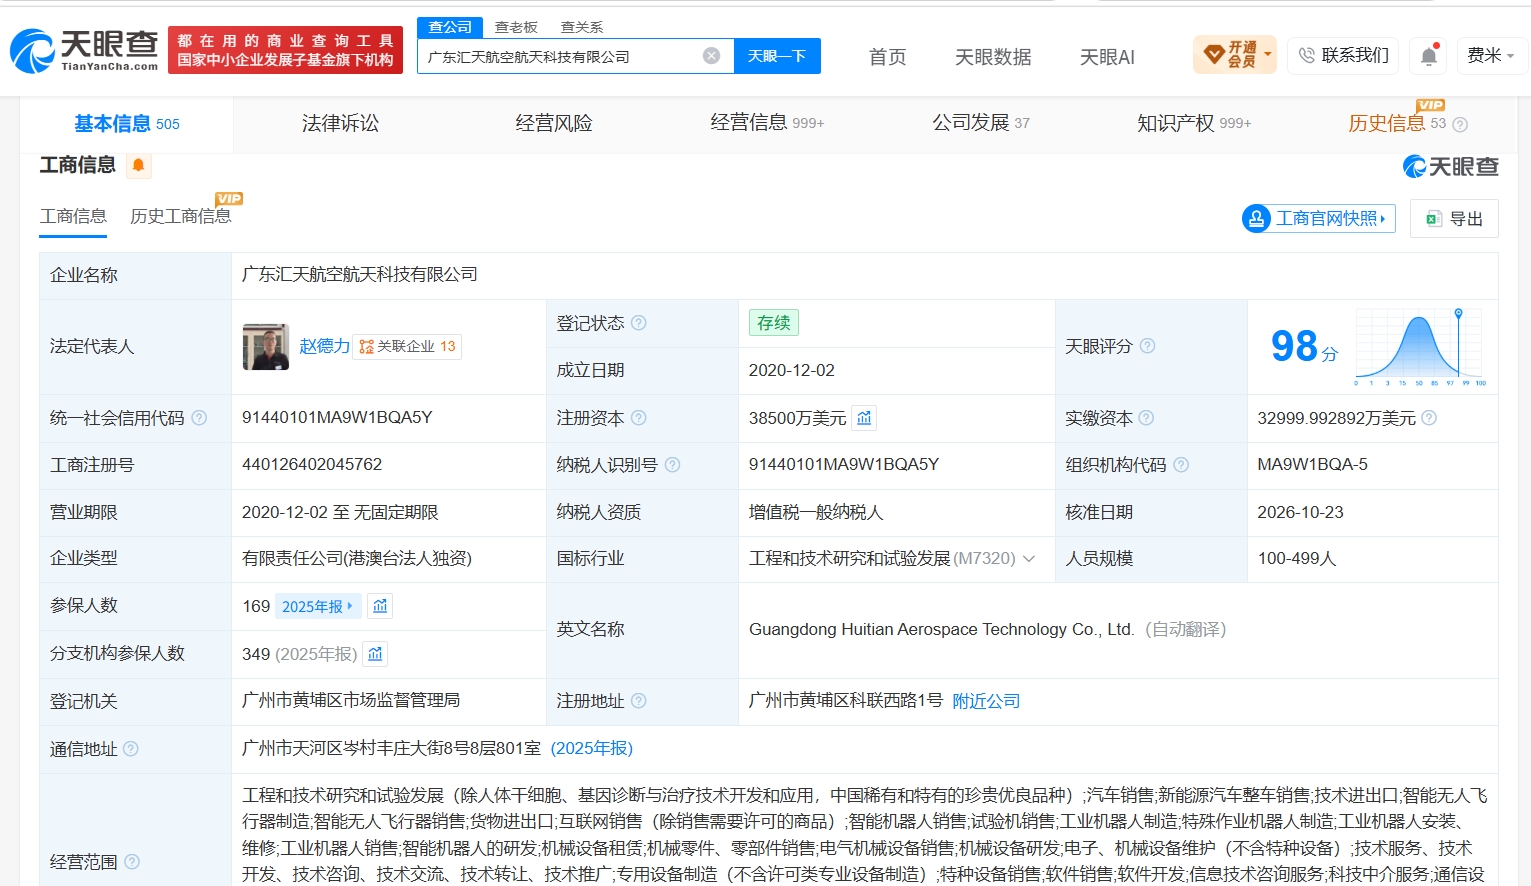1531x886 pixels.
Task: Click the 附近公司 nearby companies link
Action: [986, 701]
